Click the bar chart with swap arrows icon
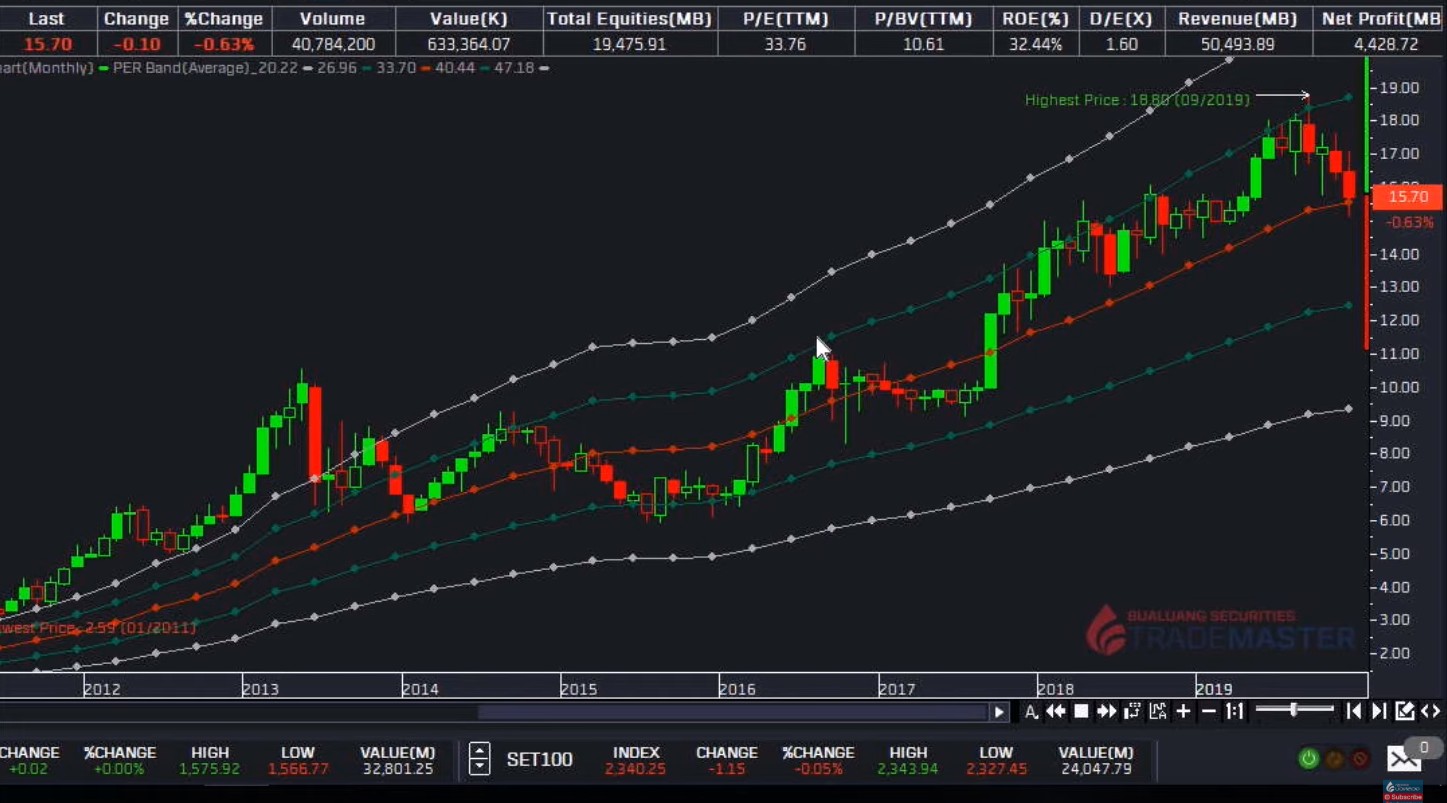This screenshot has width=1447, height=803. point(1132,711)
